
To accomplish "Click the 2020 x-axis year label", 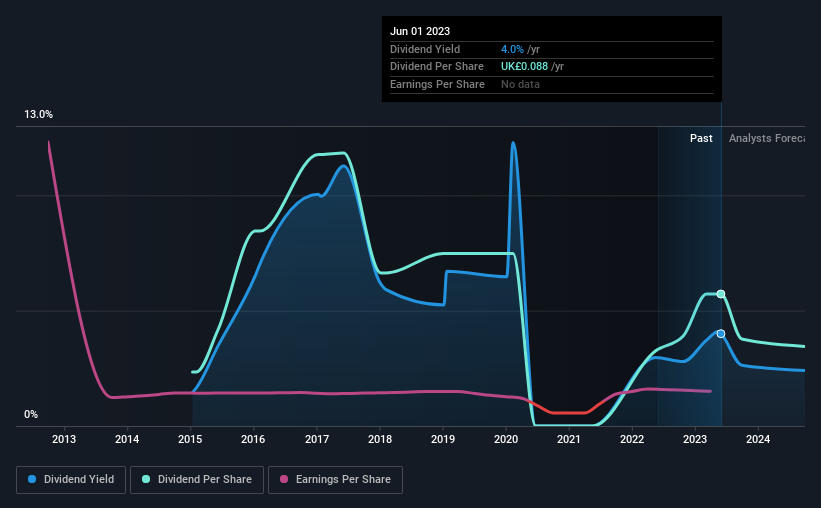I will (506, 439).
